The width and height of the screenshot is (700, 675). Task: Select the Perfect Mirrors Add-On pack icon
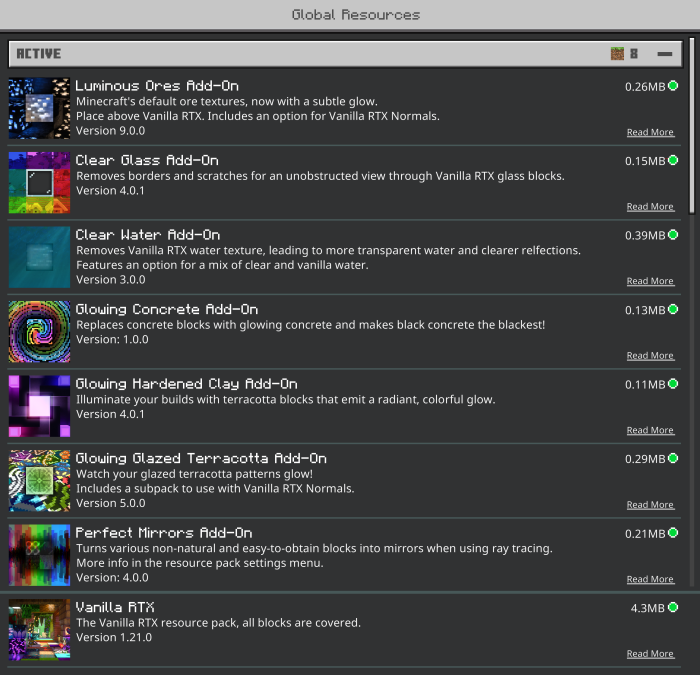click(39, 555)
